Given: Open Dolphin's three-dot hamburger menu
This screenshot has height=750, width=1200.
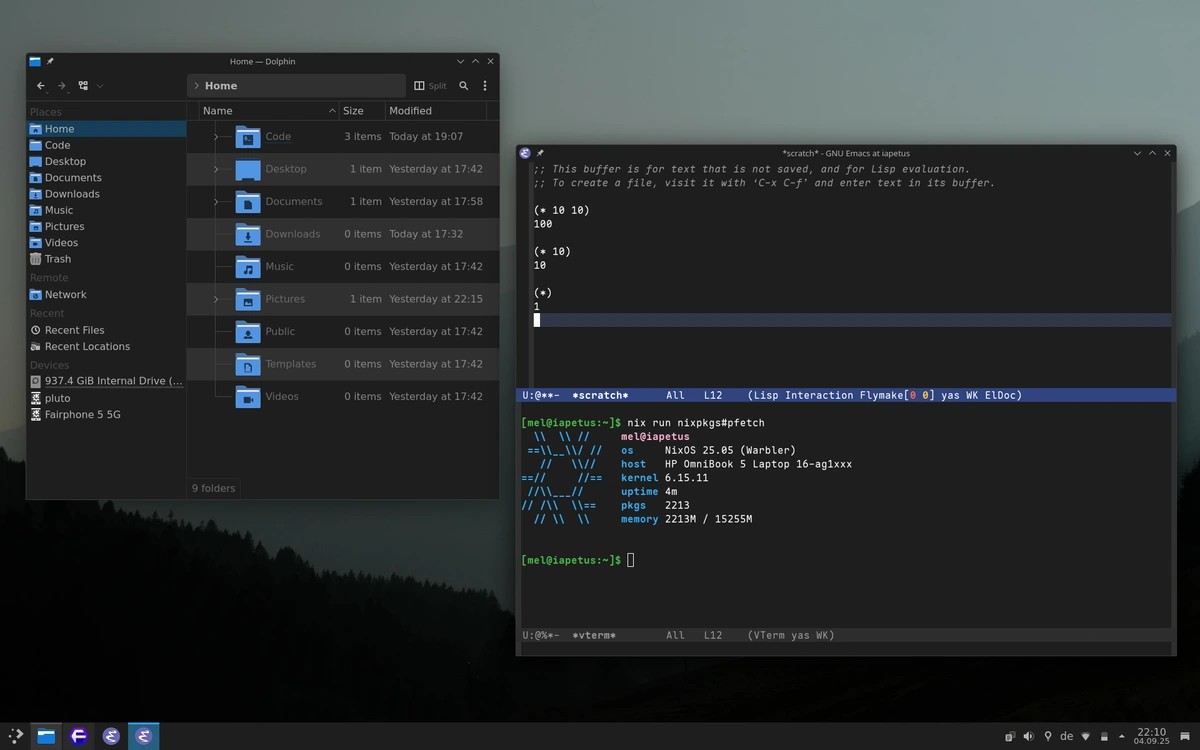Looking at the screenshot, I should [x=485, y=86].
